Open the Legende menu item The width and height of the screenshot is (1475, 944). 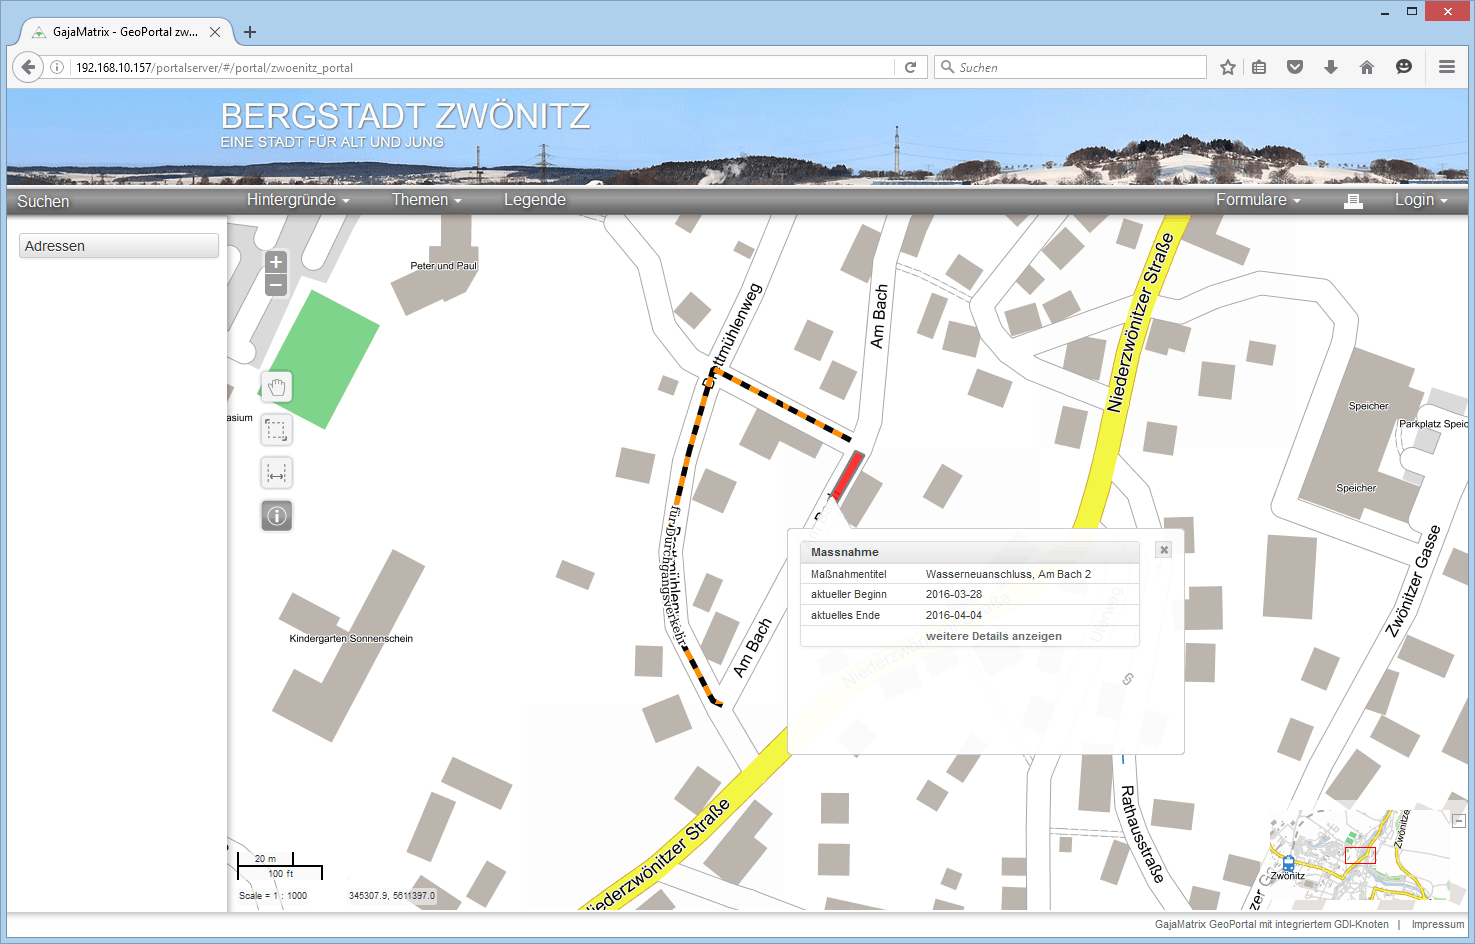(535, 200)
